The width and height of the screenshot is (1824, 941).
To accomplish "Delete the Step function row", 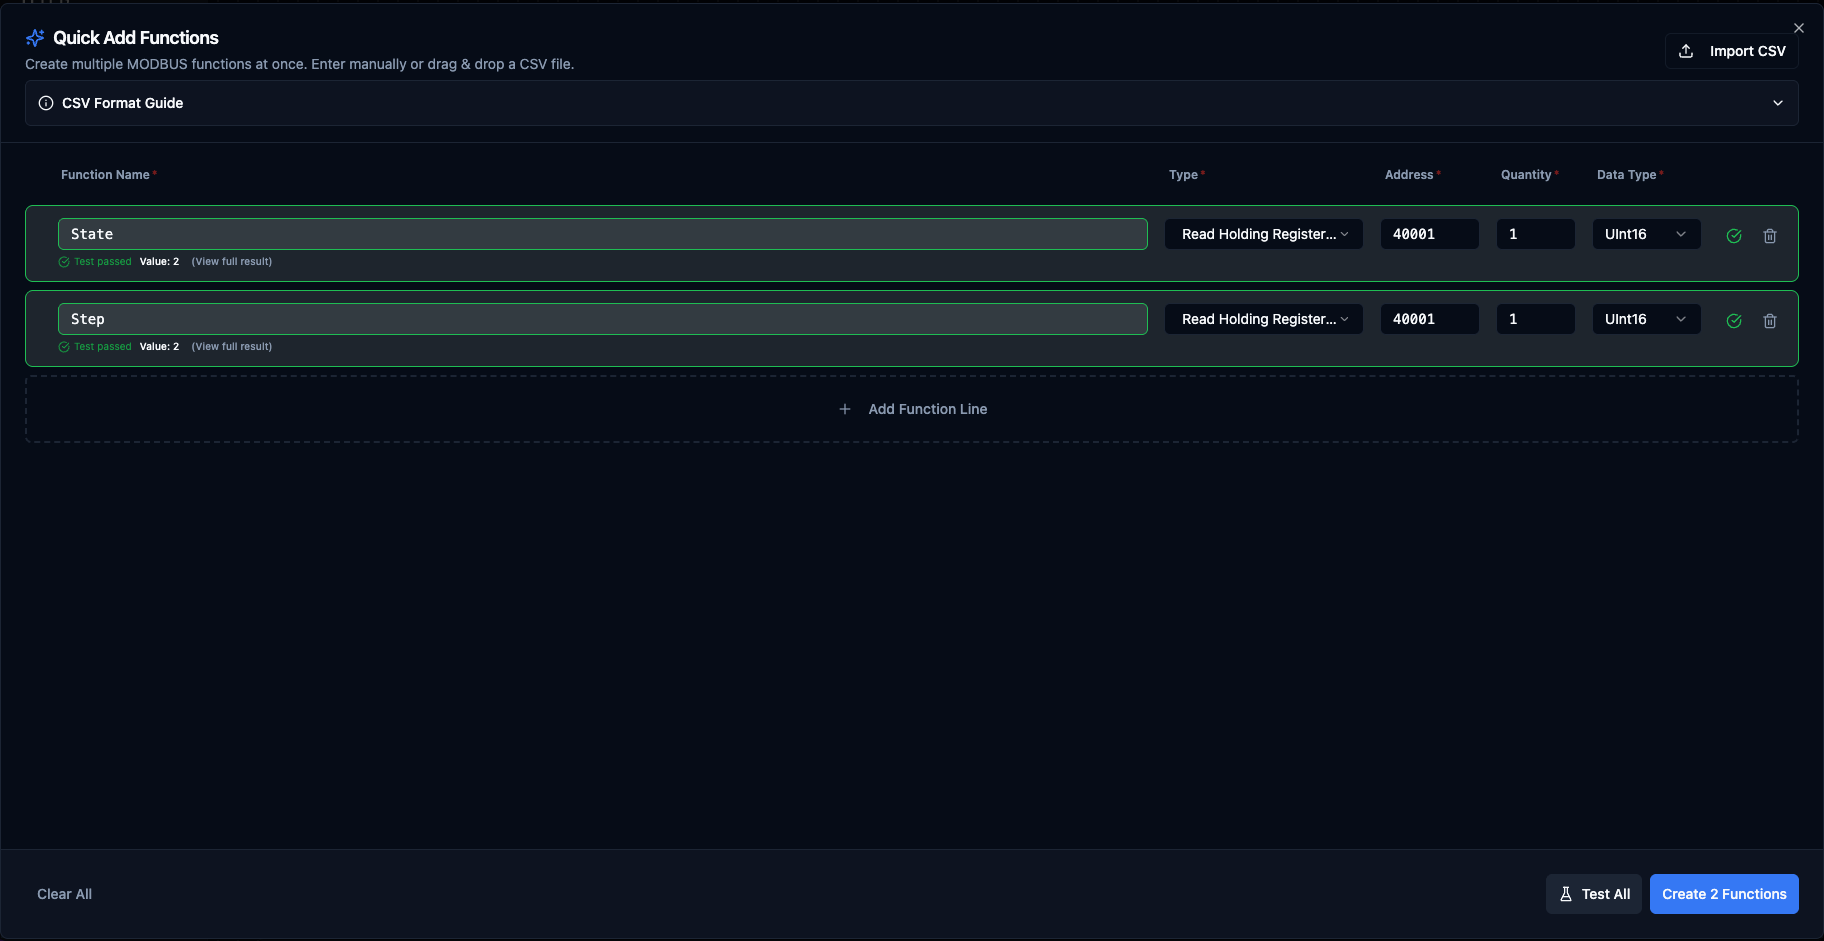I will click(x=1769, y=321).
